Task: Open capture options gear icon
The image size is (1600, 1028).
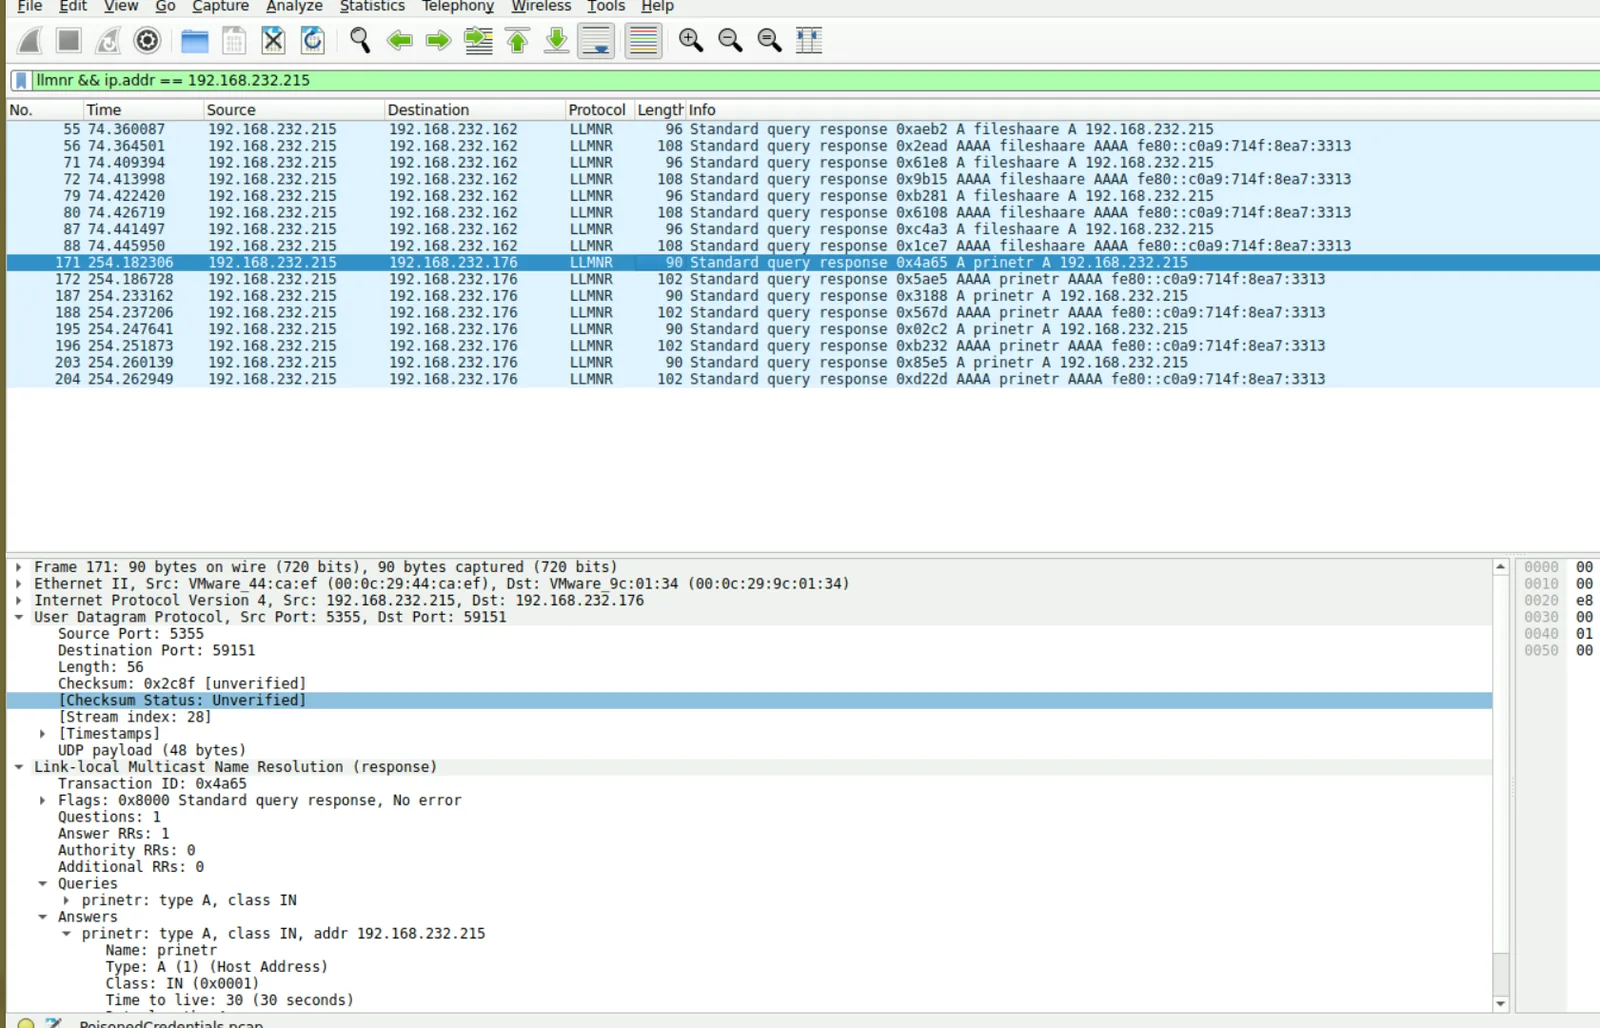Action: point(147,41)
